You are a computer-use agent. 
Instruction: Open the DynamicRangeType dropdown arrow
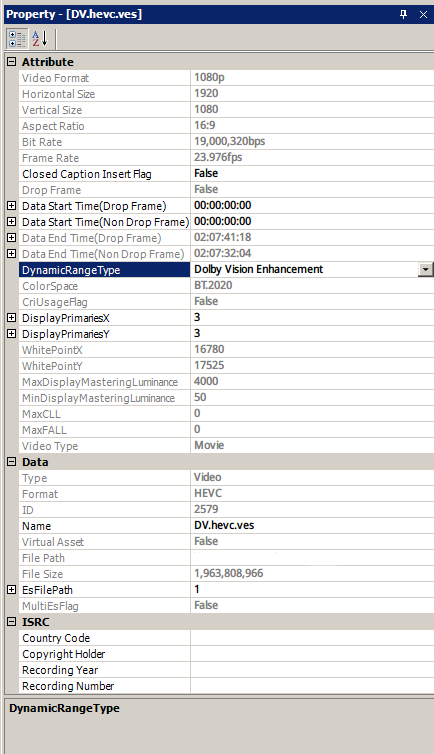coord(426,269)
